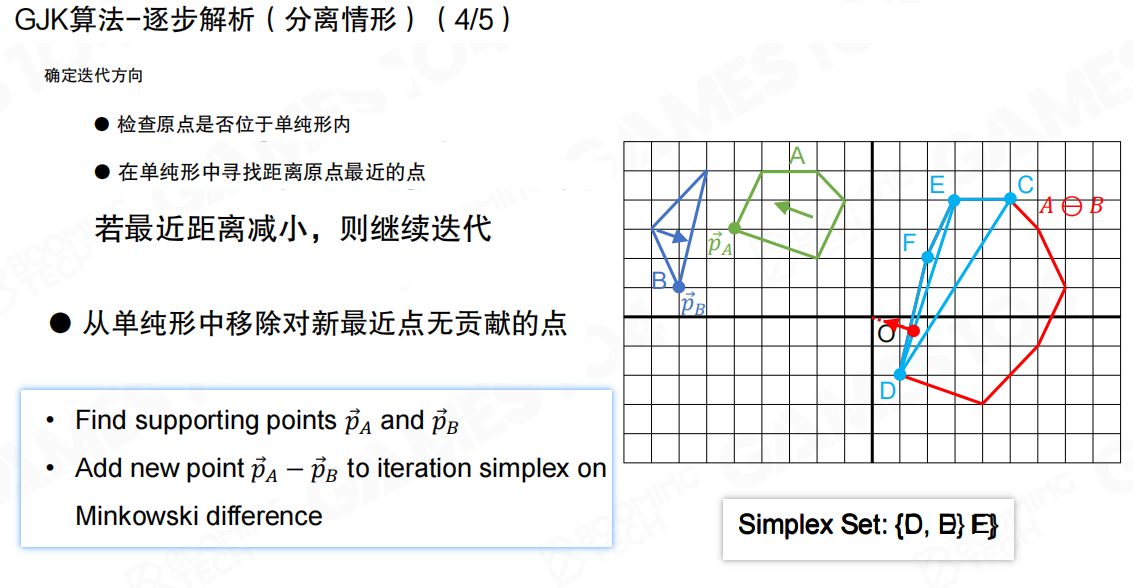Click the blue point labeled C
Image resolution: width=1133 pixels, height=588 pixels.
(1010, 199)
